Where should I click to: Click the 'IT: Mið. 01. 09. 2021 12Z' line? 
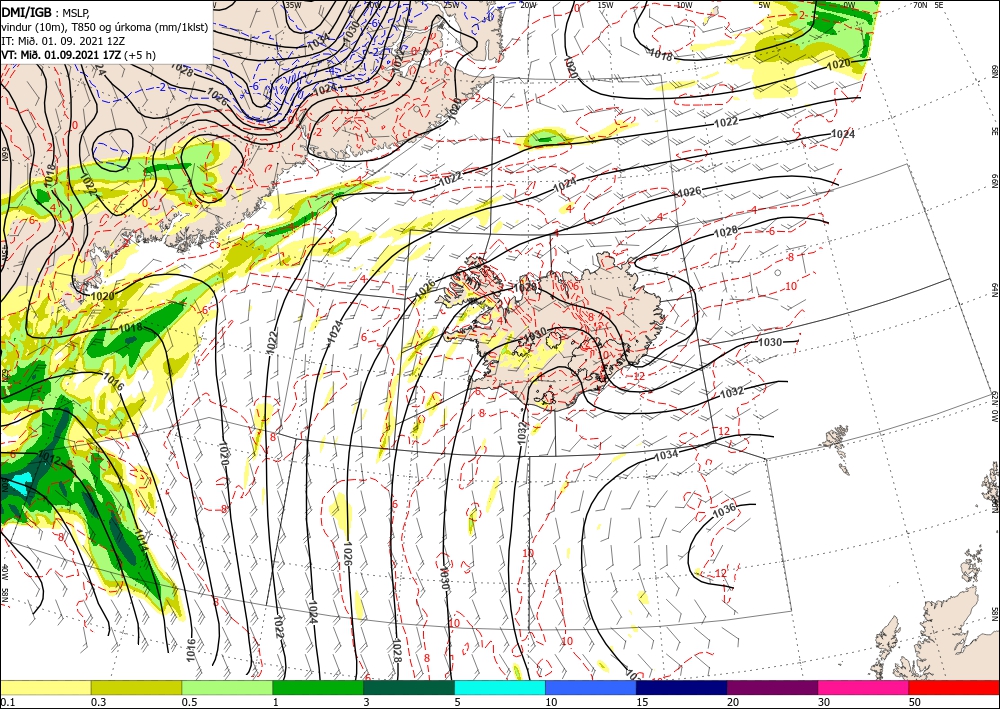pyautogui.click(x=62, y=40)
